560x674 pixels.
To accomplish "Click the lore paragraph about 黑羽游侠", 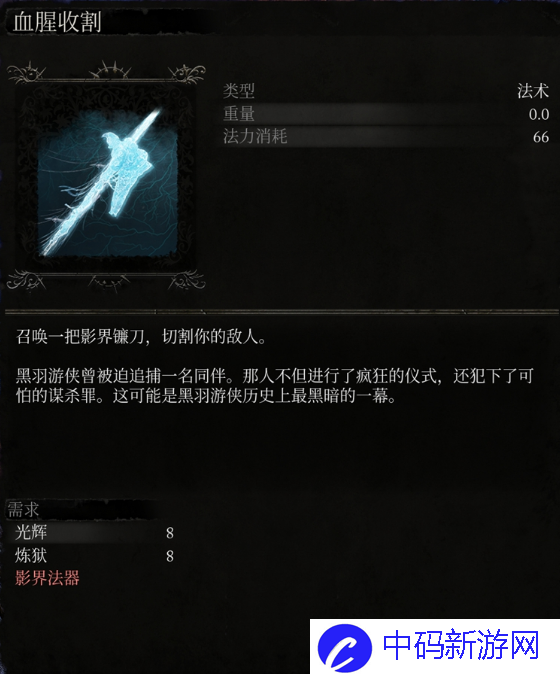I will tap(274, 386).
